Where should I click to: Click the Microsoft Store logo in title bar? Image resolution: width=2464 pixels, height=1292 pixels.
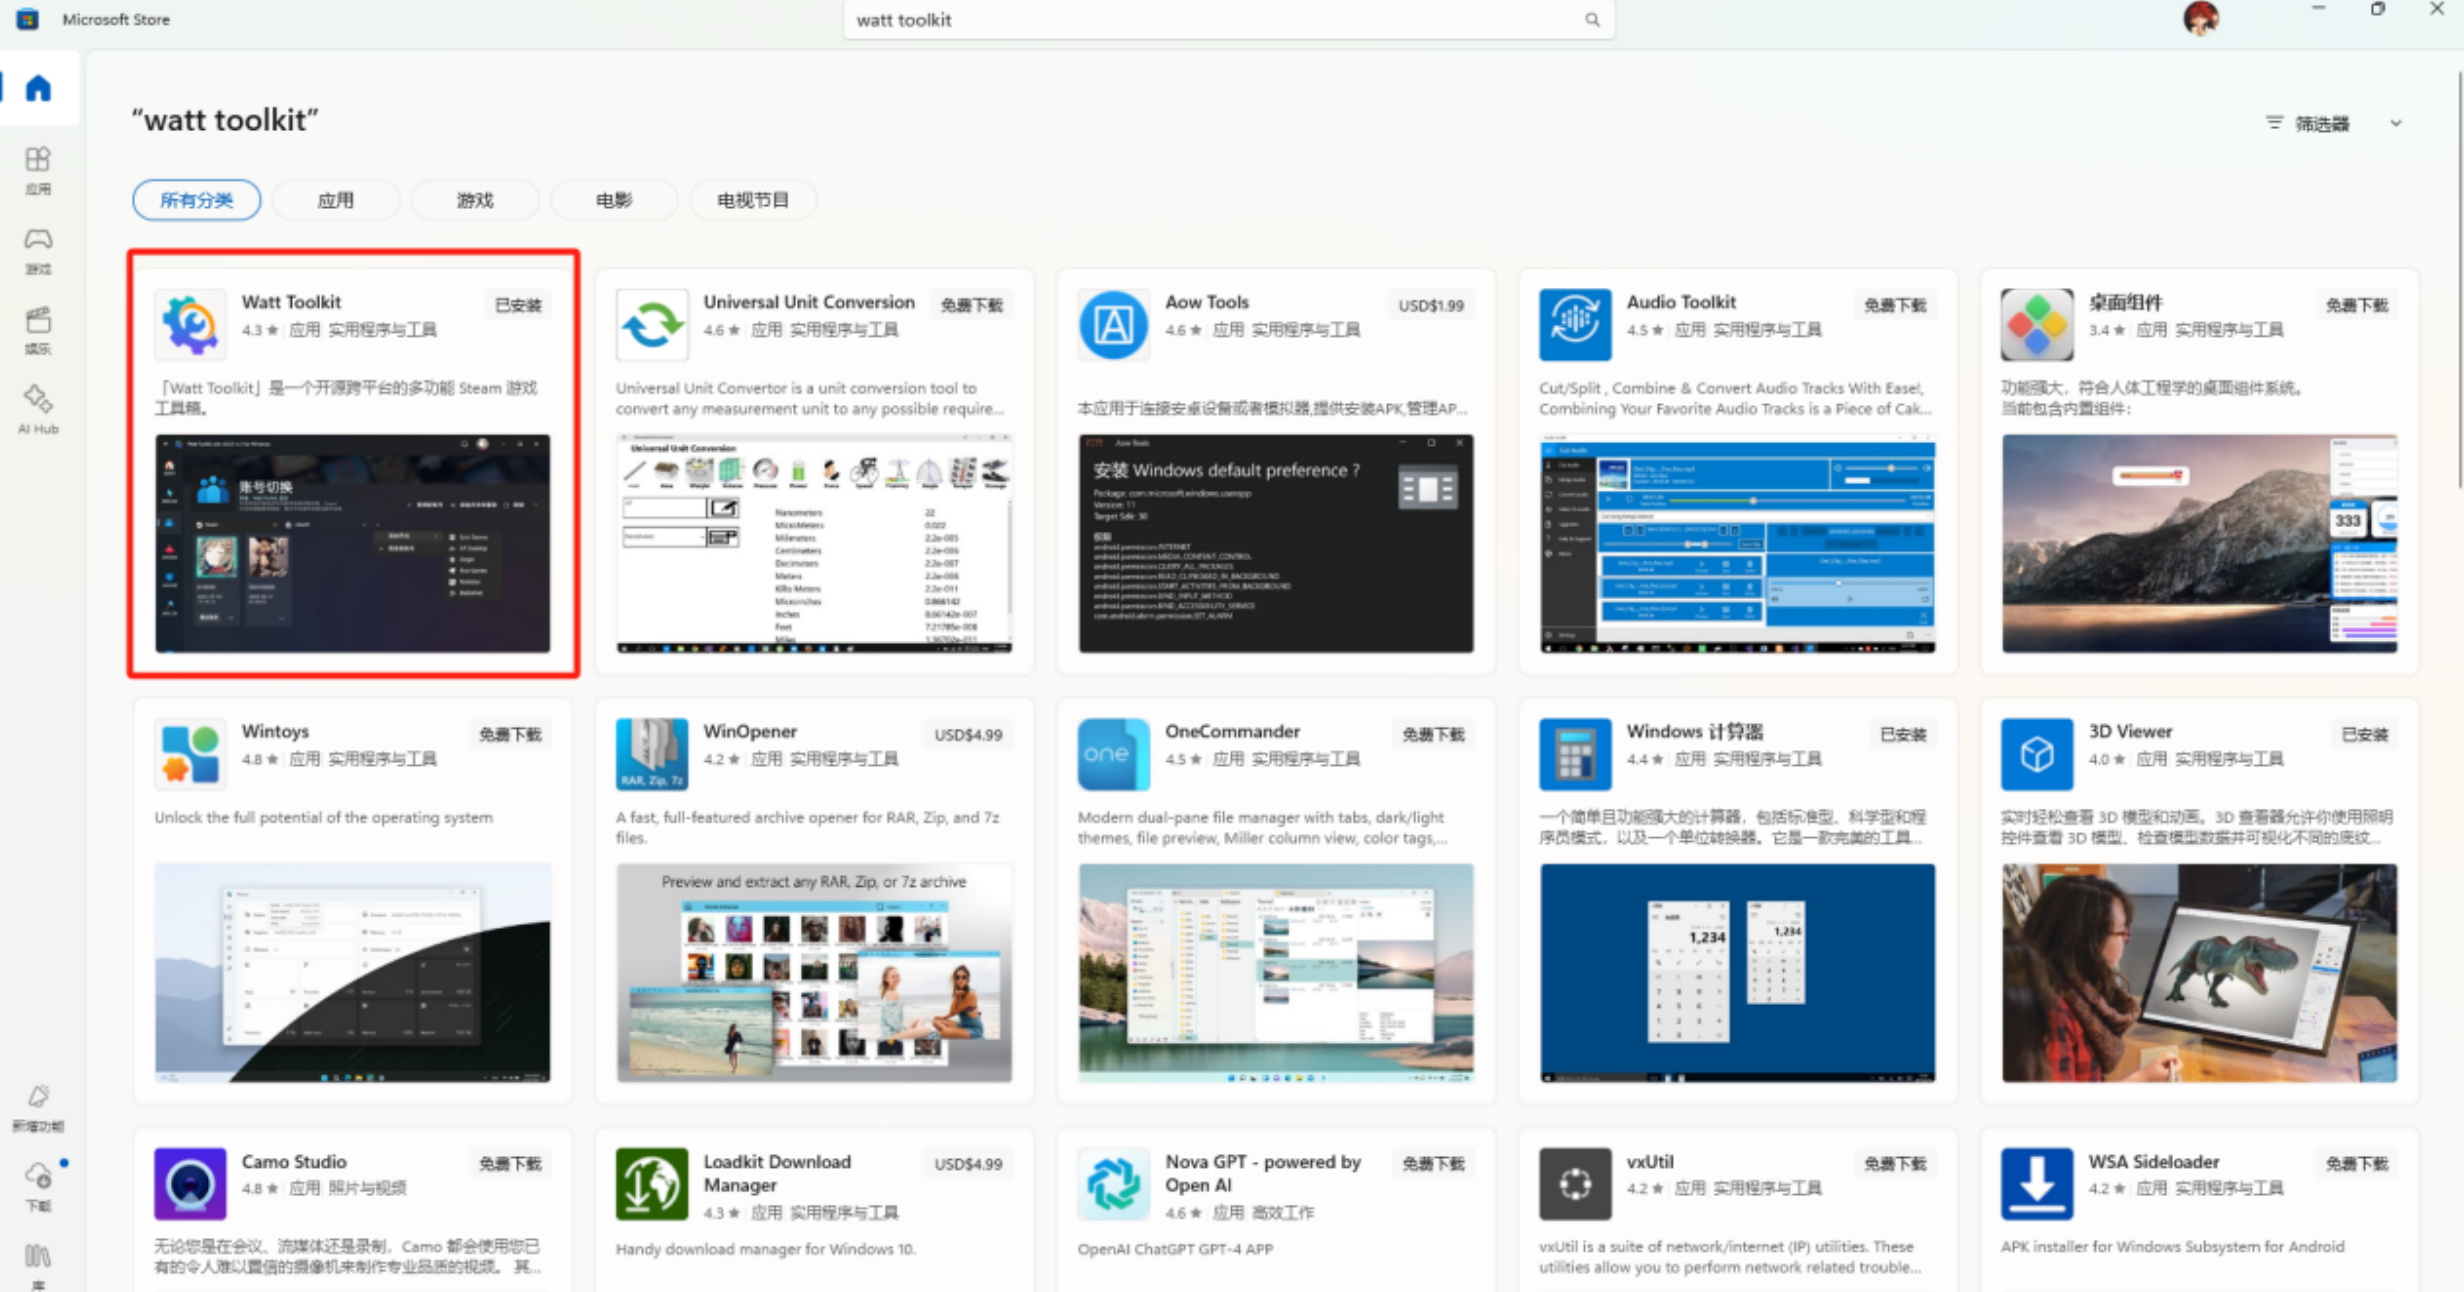(x=27, y=19)
